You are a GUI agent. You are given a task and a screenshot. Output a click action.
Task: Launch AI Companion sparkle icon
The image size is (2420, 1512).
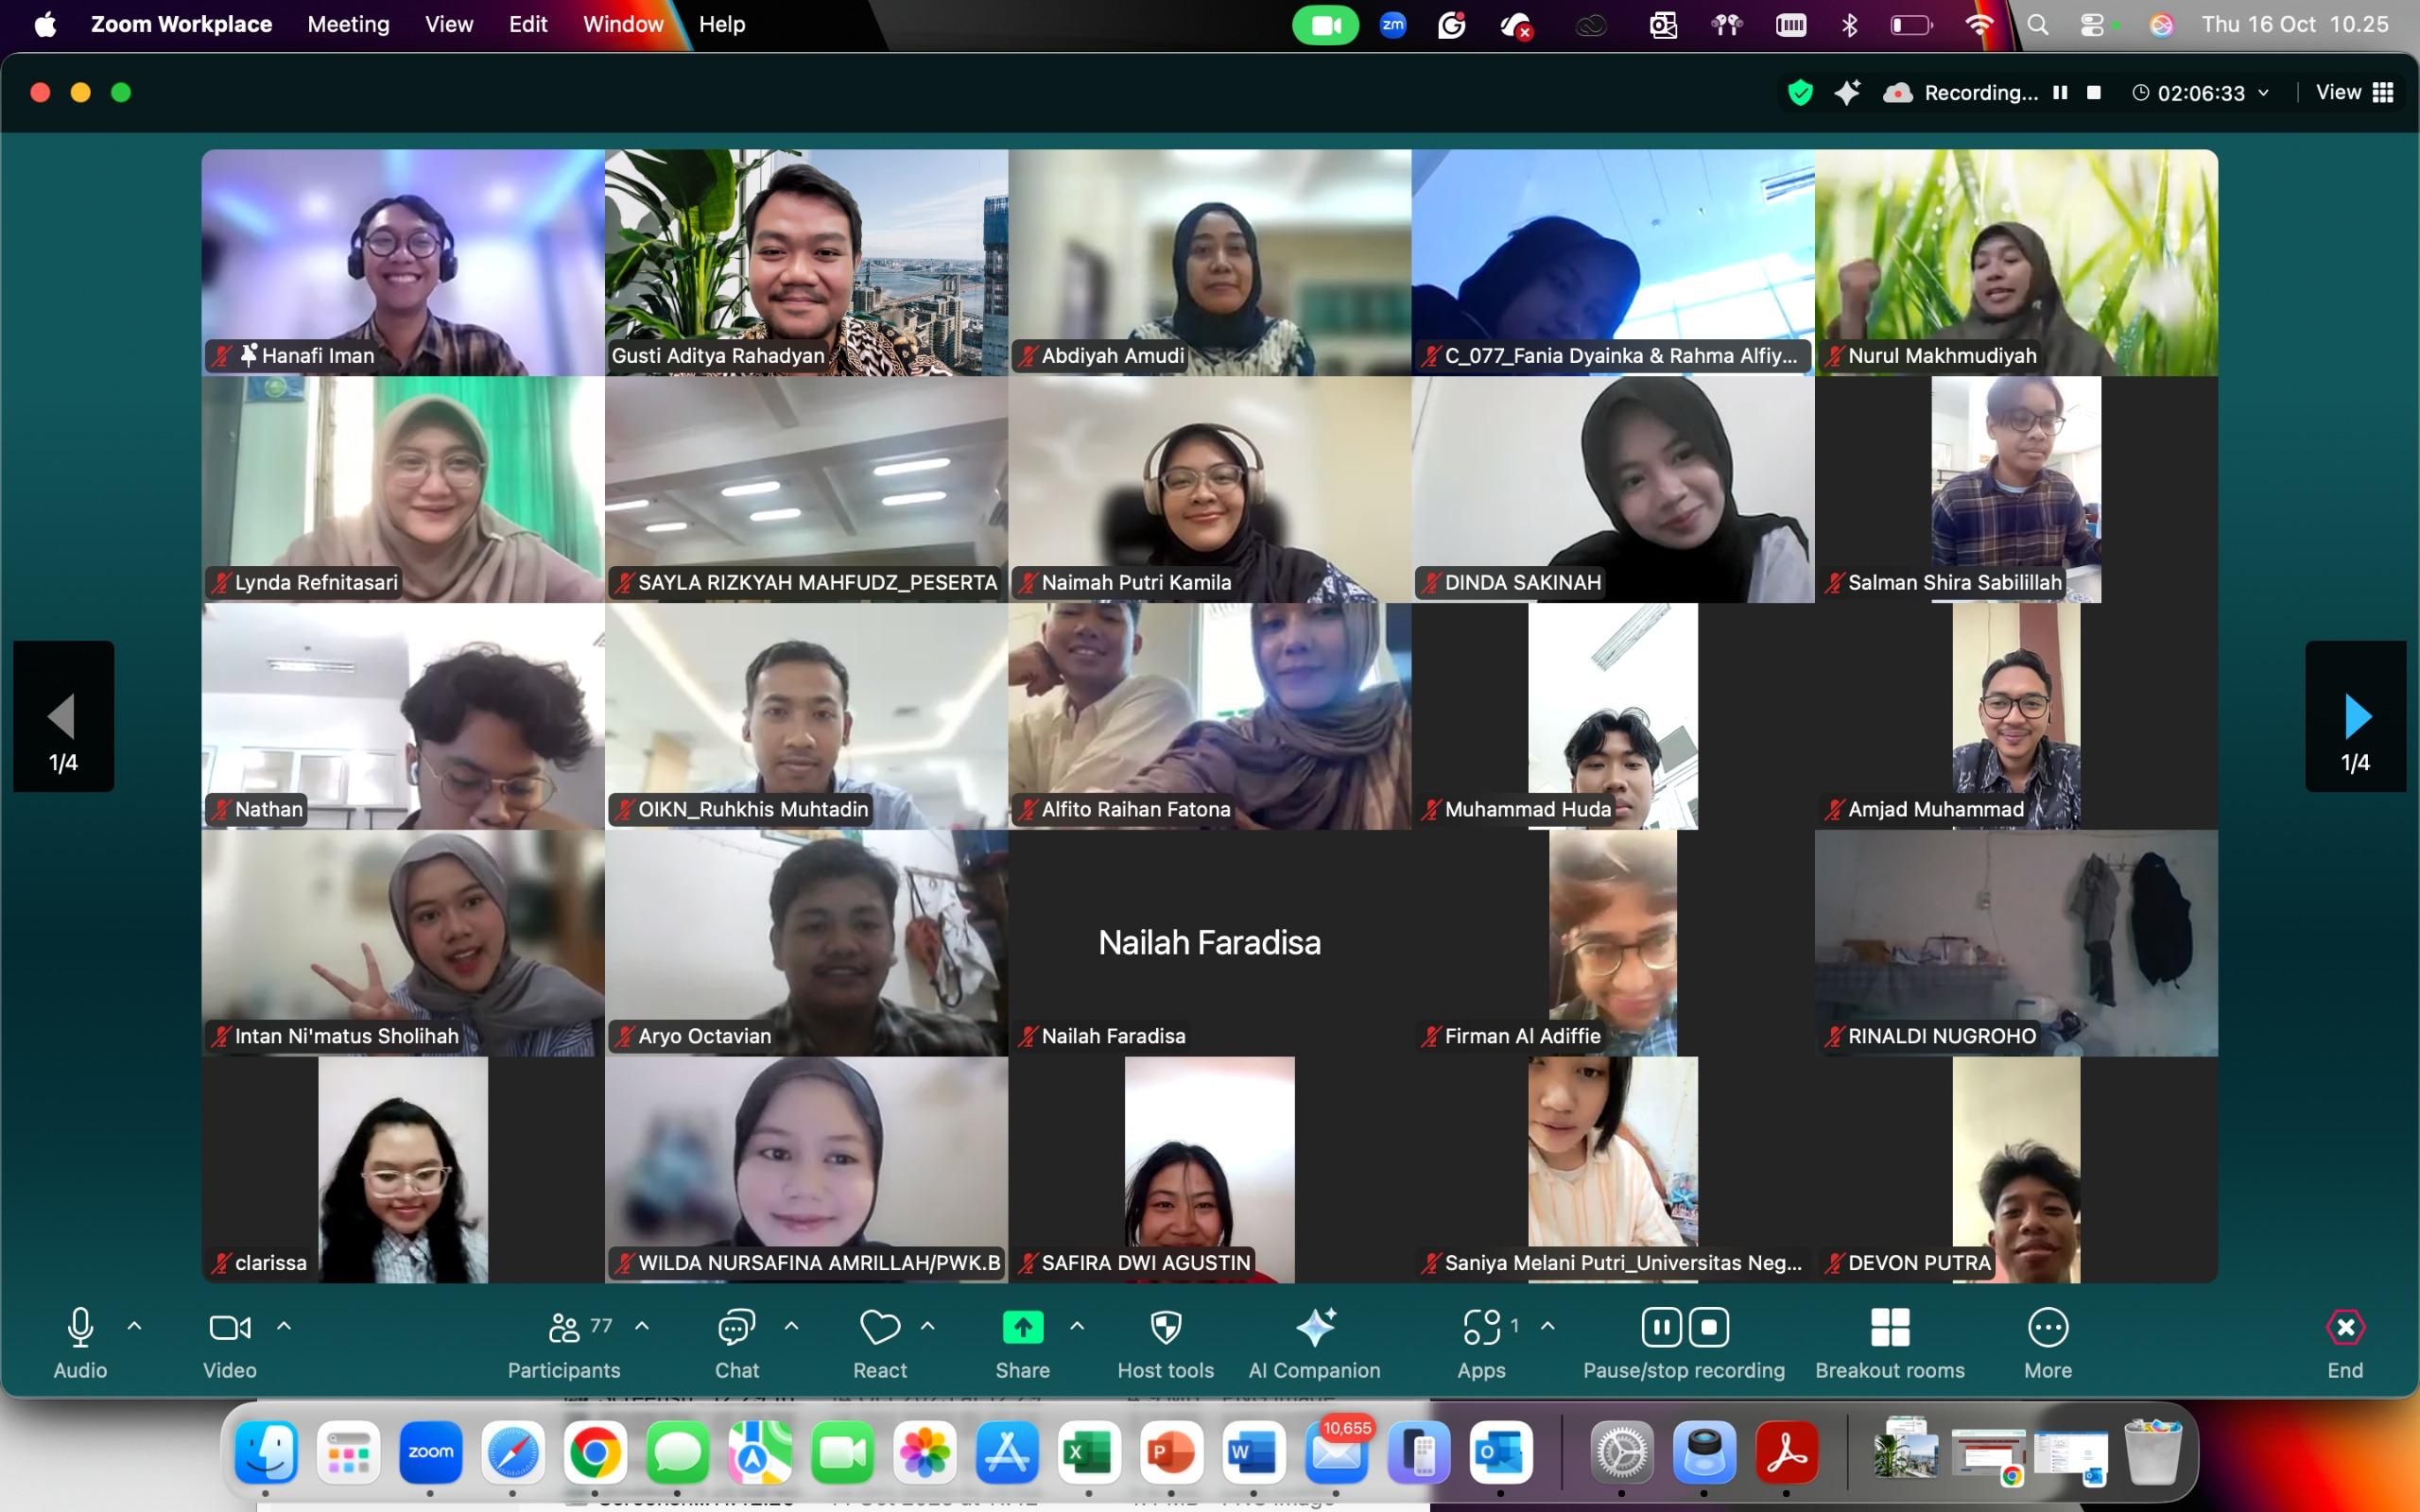click(1314, 1327)
